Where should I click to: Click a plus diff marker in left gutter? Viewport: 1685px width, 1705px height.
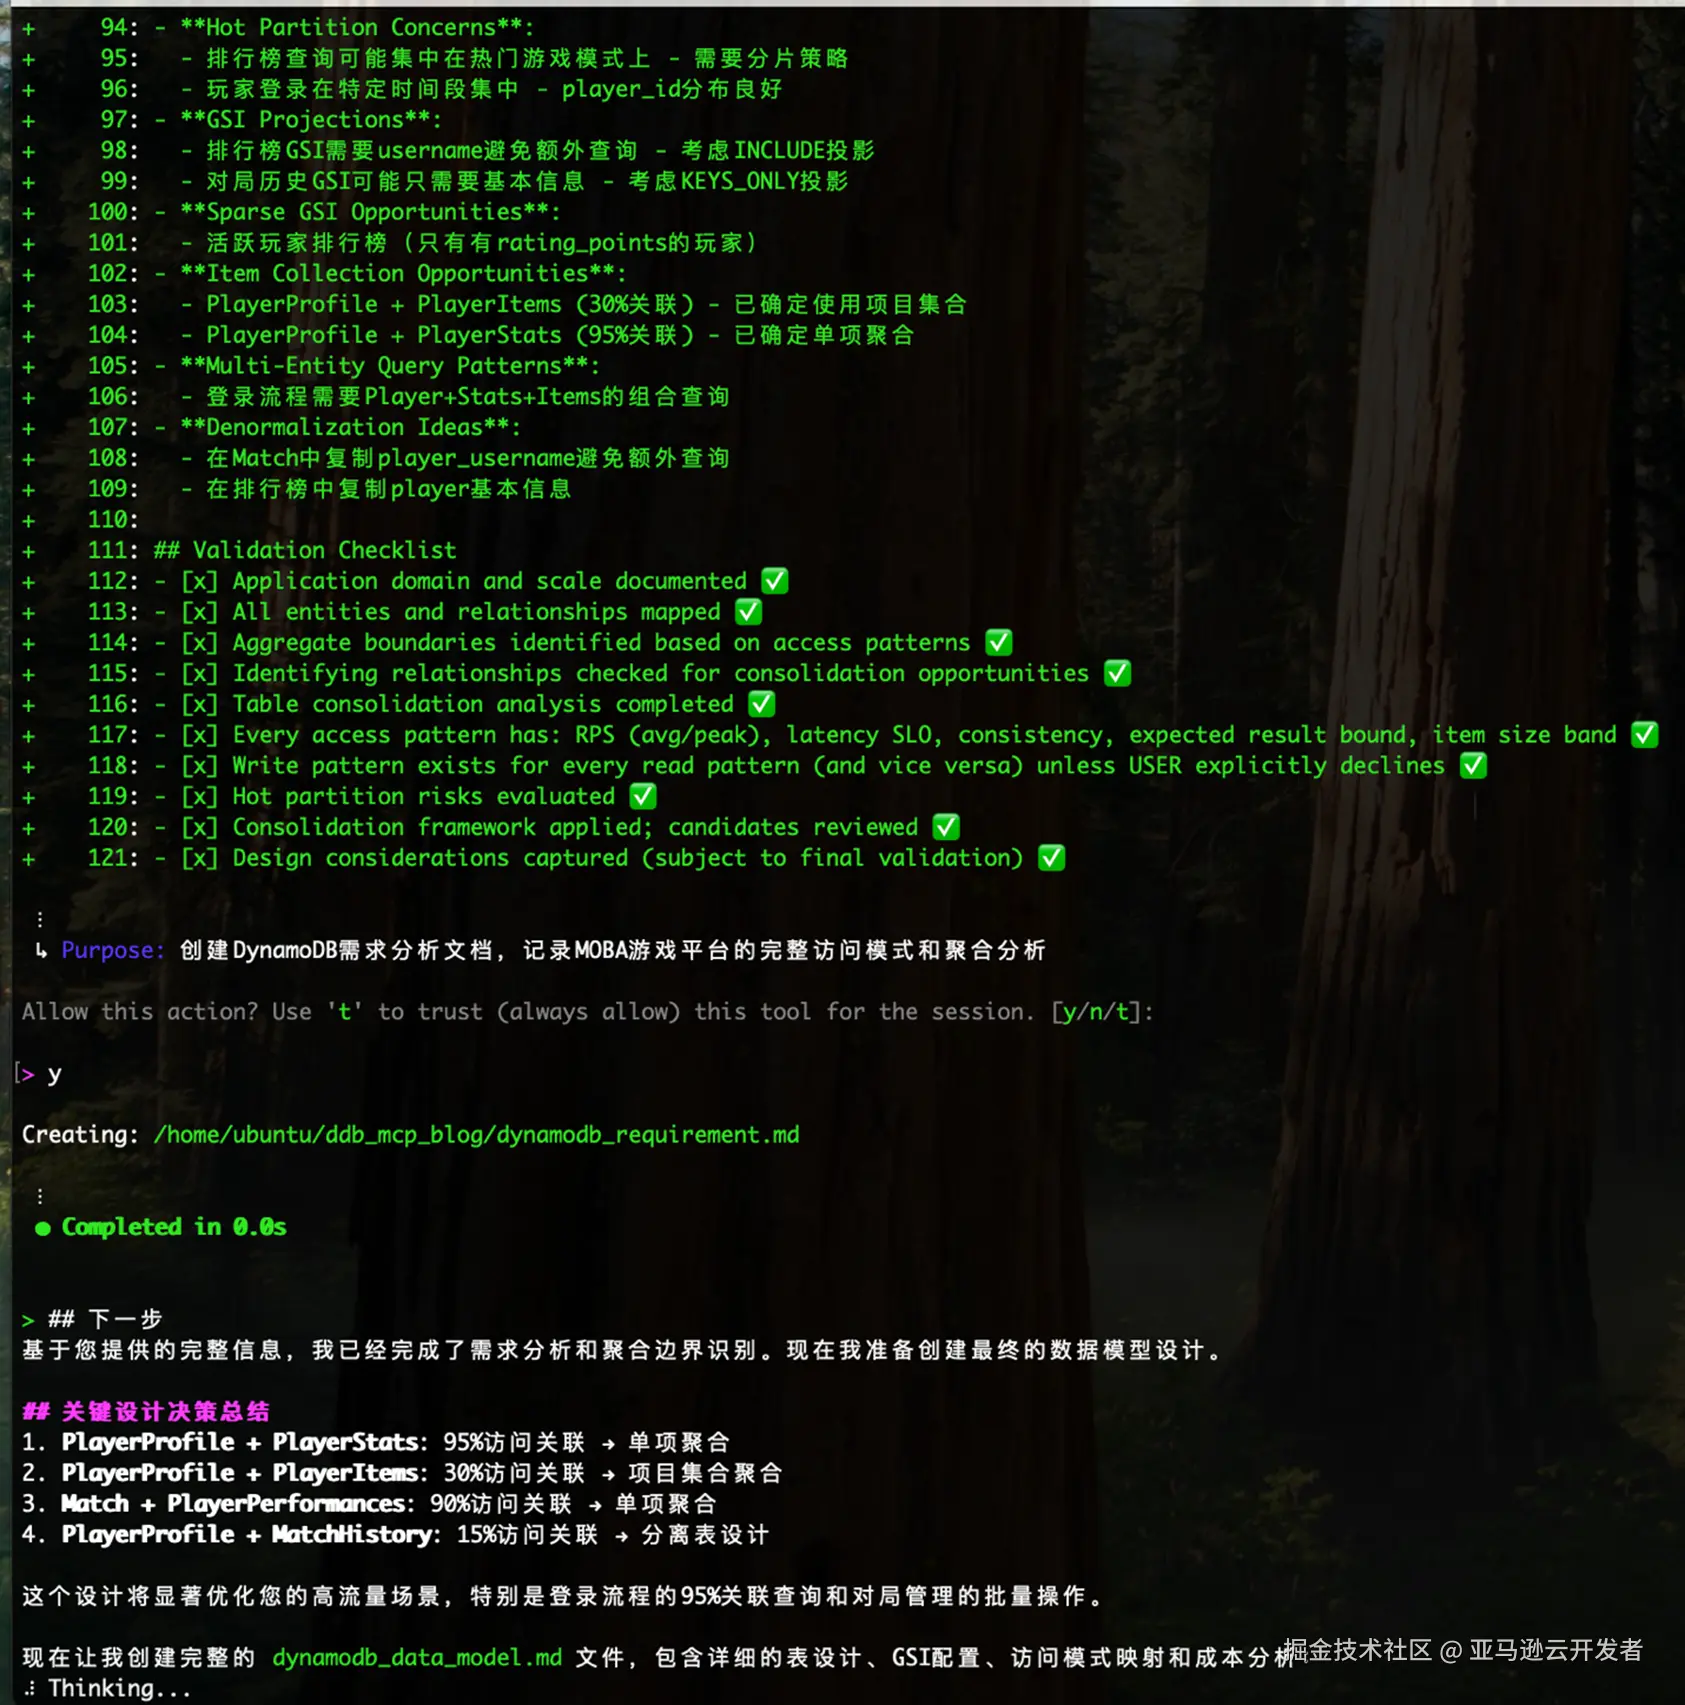[x=27, y=580]
